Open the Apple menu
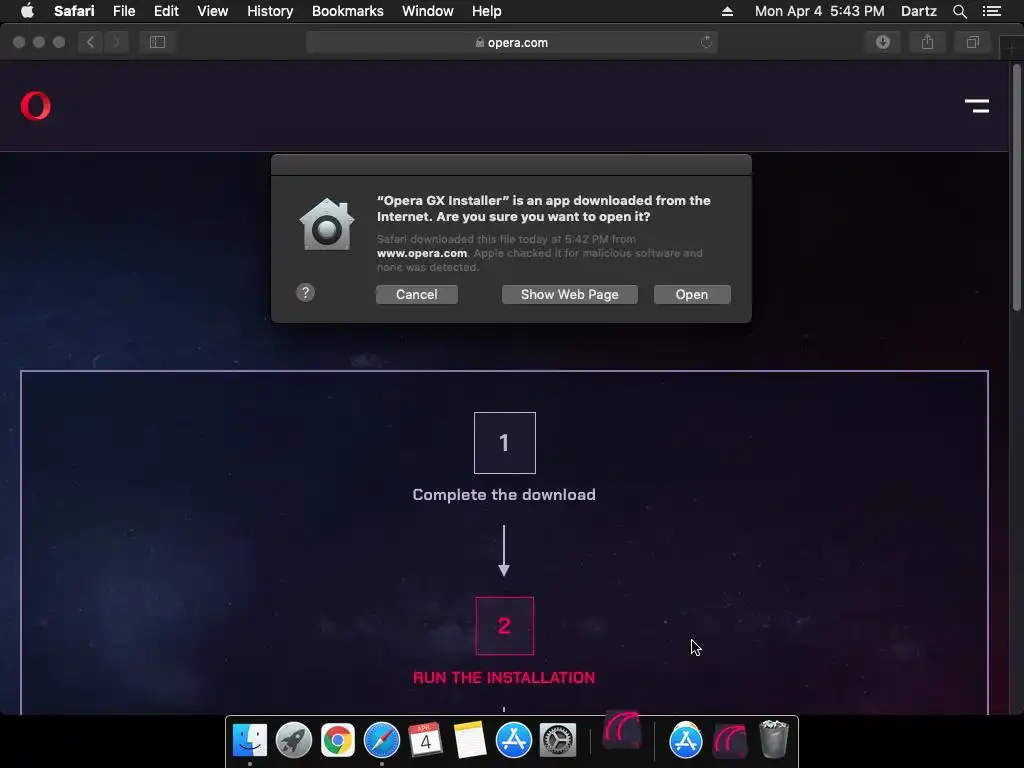The height and width of the screenshot is (768, 1024). pos(27,11)
